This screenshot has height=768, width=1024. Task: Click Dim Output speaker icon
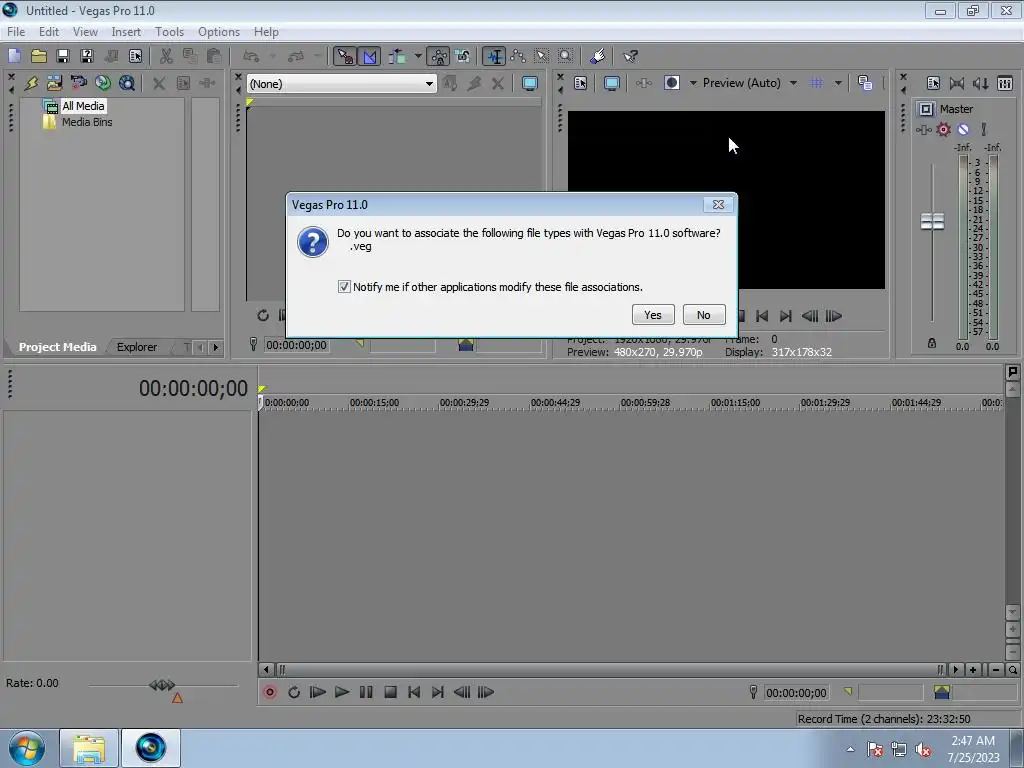pyautogui.click(x=980, y=83)
